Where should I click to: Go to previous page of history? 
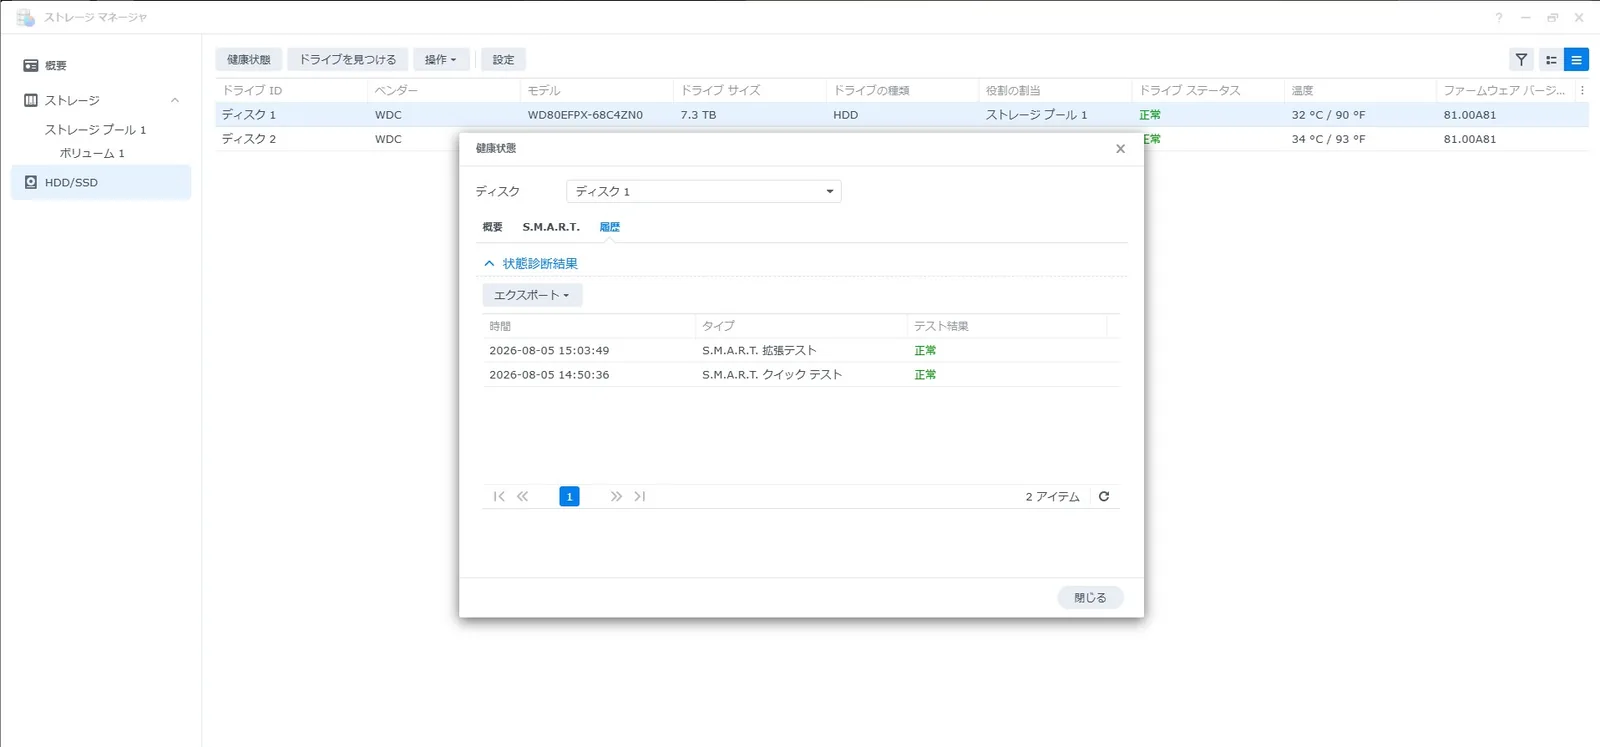pos(522,496)
